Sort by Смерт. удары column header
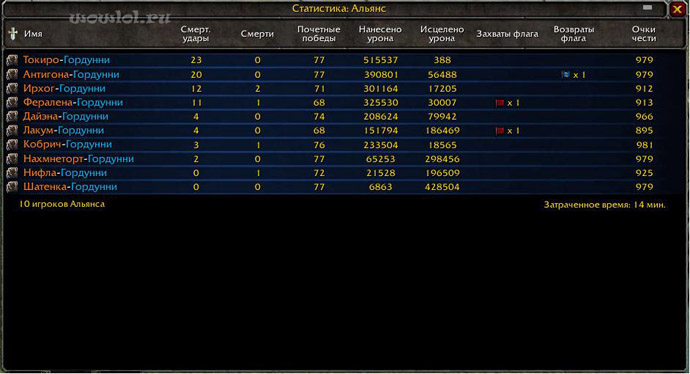Image resolution: width=690 pixels, height=374 pixels. 195,34
